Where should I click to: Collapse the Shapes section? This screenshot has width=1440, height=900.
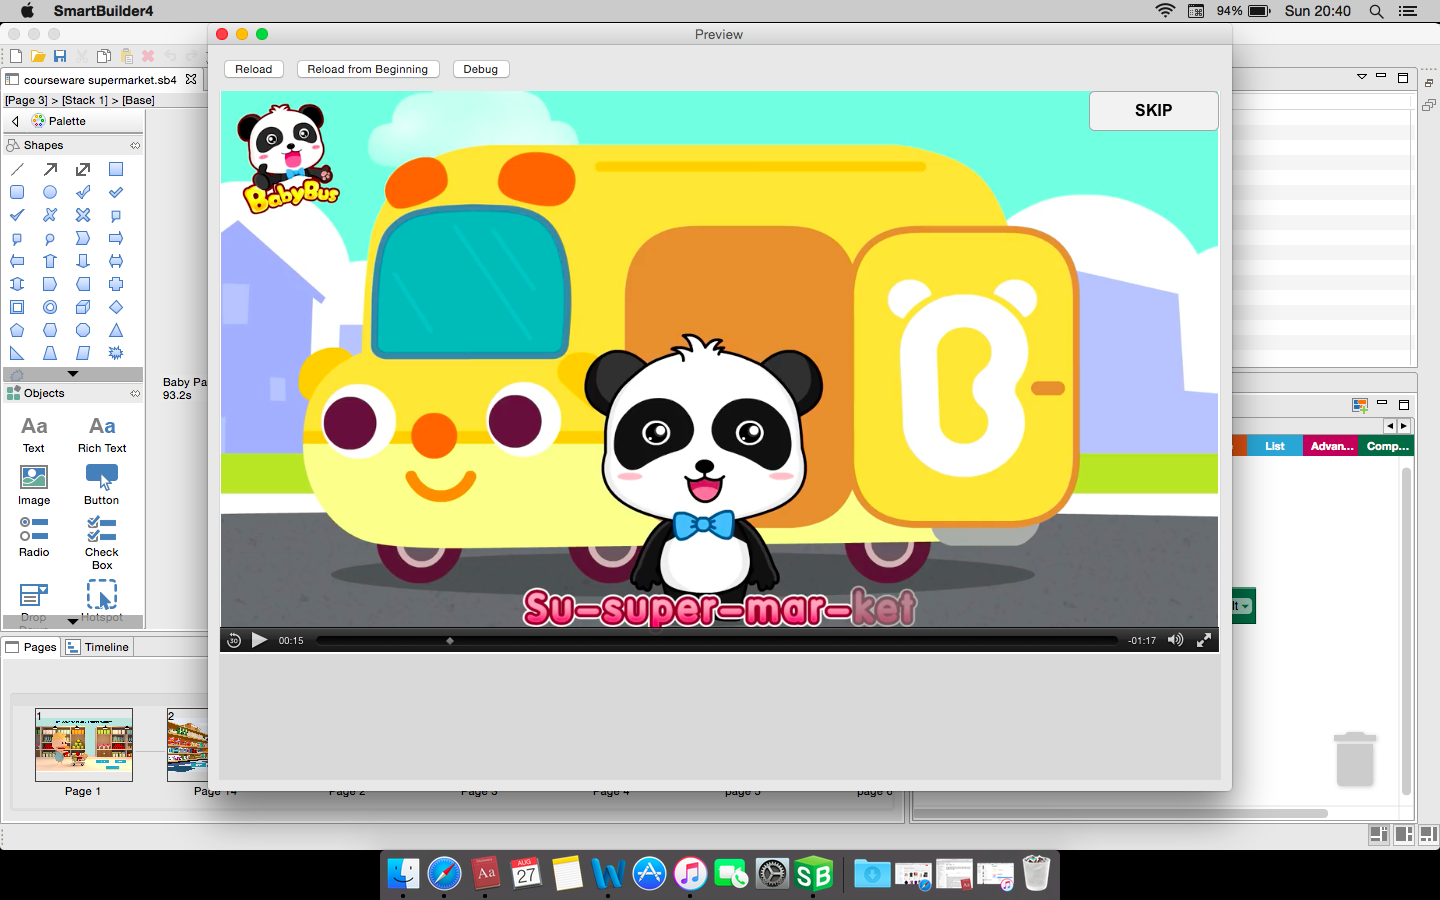click(135, 145)
